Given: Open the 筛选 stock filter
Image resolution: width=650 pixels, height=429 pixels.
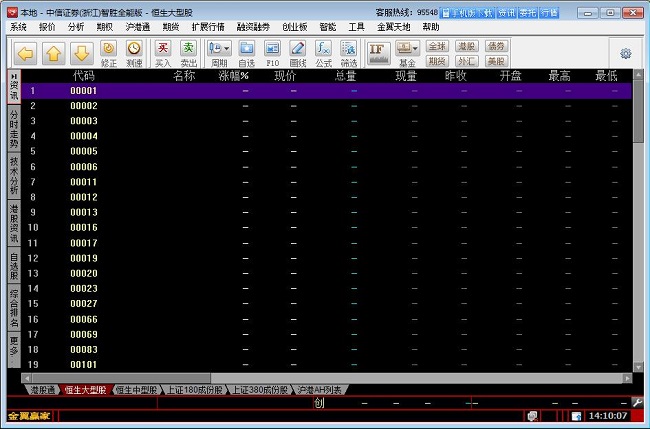Looking at the screenshot, I should coord(349,54).
